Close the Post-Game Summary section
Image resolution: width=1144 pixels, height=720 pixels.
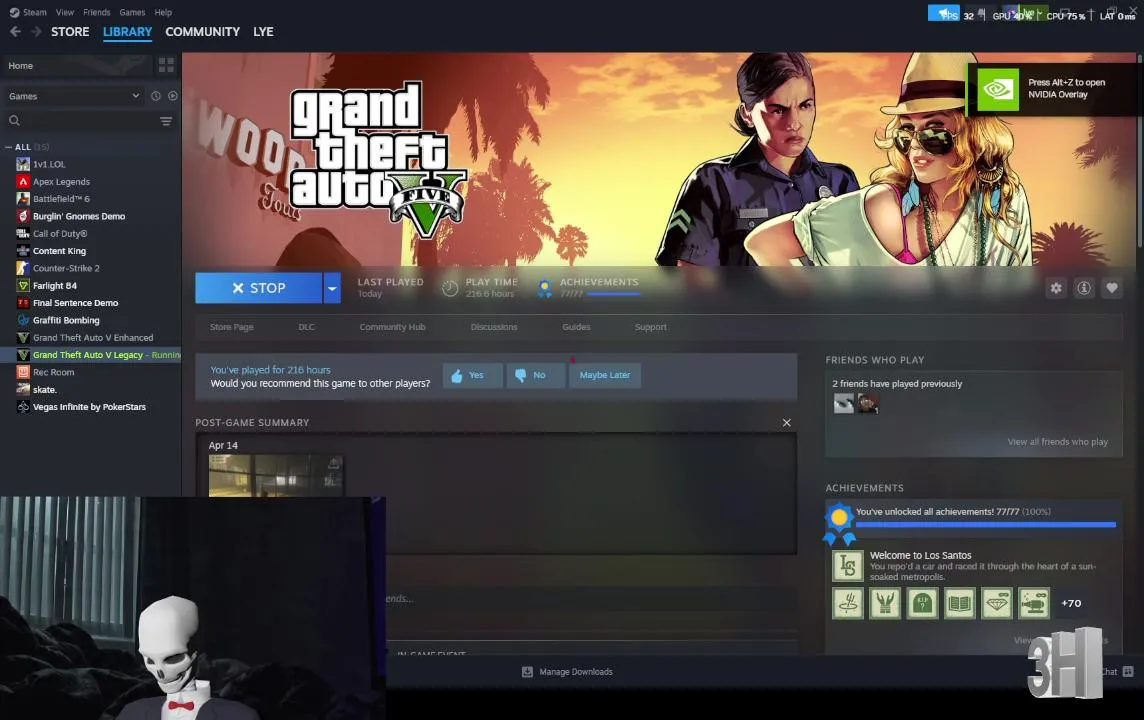(x=786, y=422)
